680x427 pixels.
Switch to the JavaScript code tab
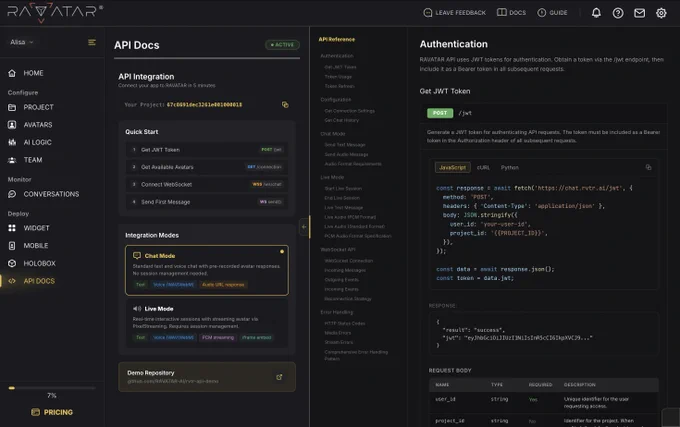tap(452, 167)
